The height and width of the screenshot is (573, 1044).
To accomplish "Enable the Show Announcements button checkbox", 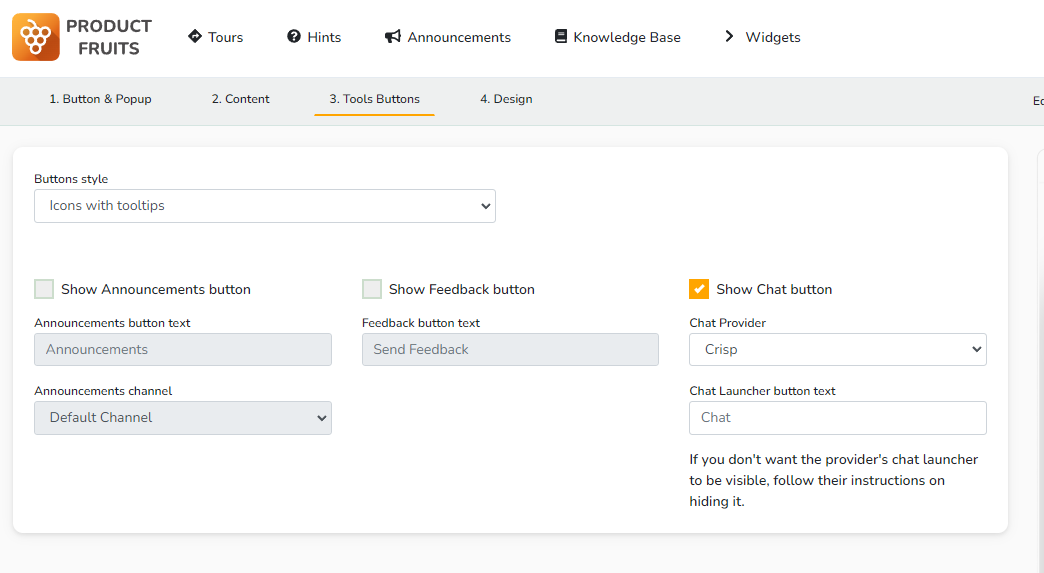I will click(x=44, y=289).
